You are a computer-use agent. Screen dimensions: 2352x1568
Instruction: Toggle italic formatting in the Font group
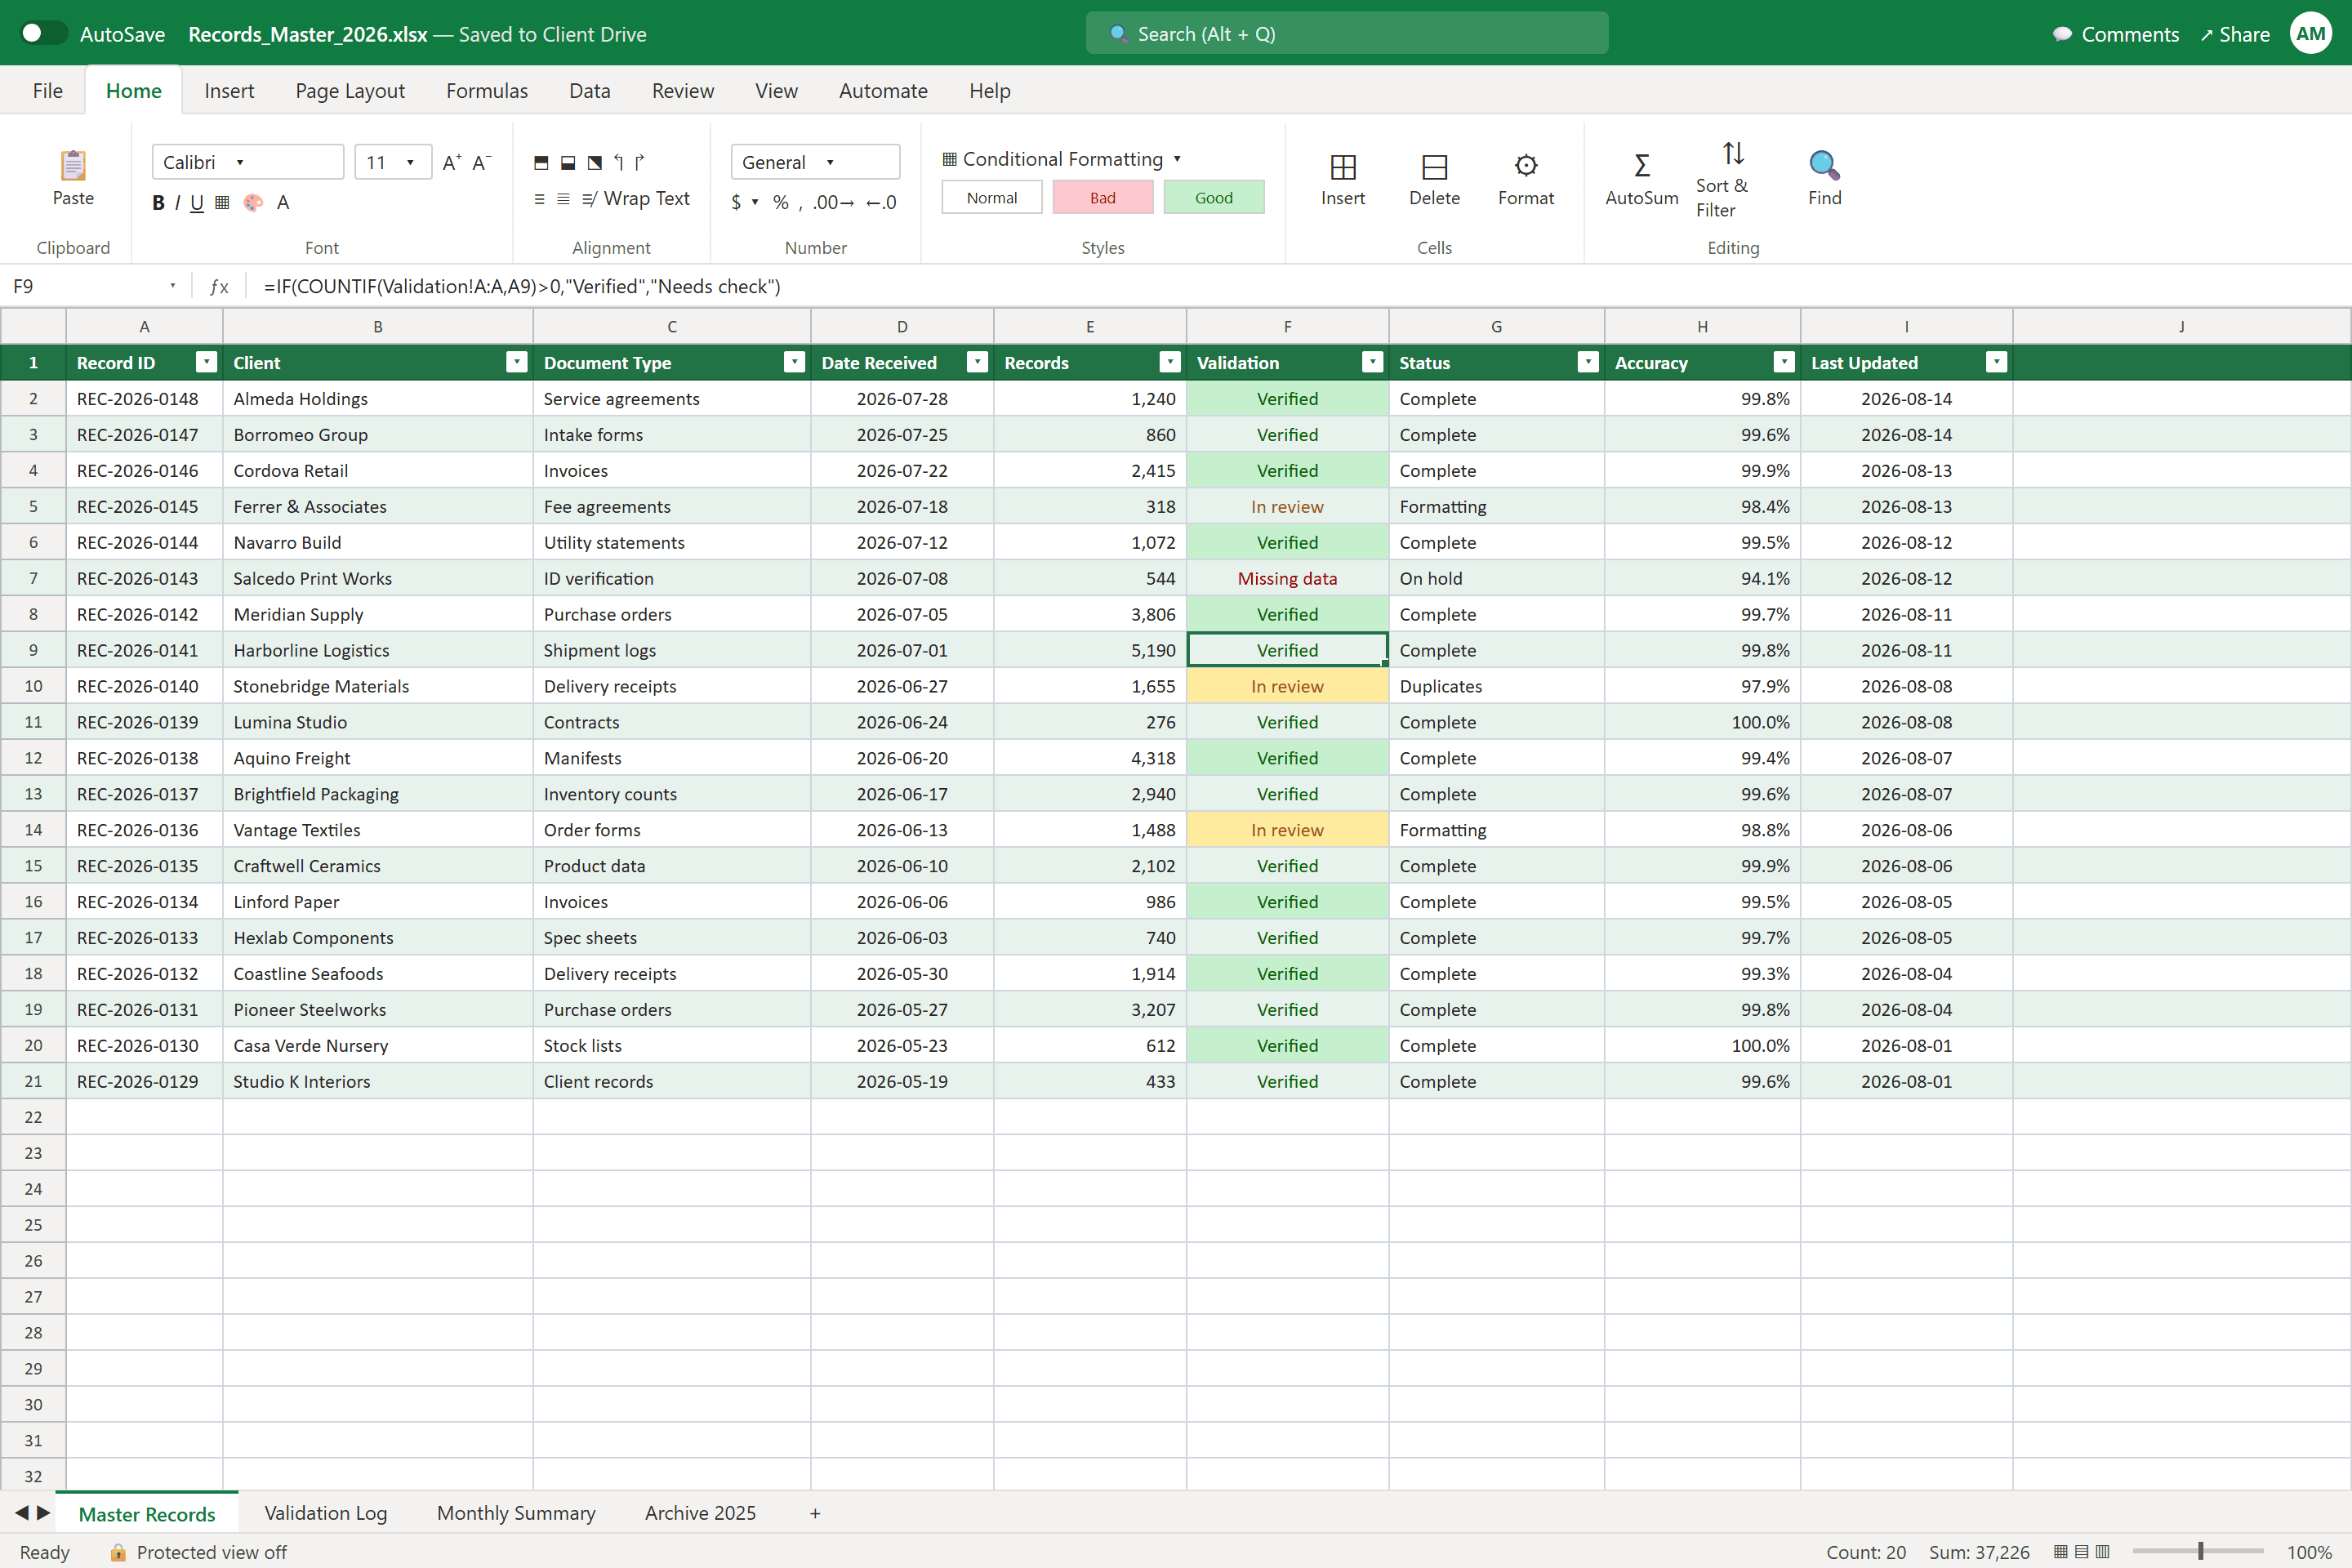tap(177, 203)
